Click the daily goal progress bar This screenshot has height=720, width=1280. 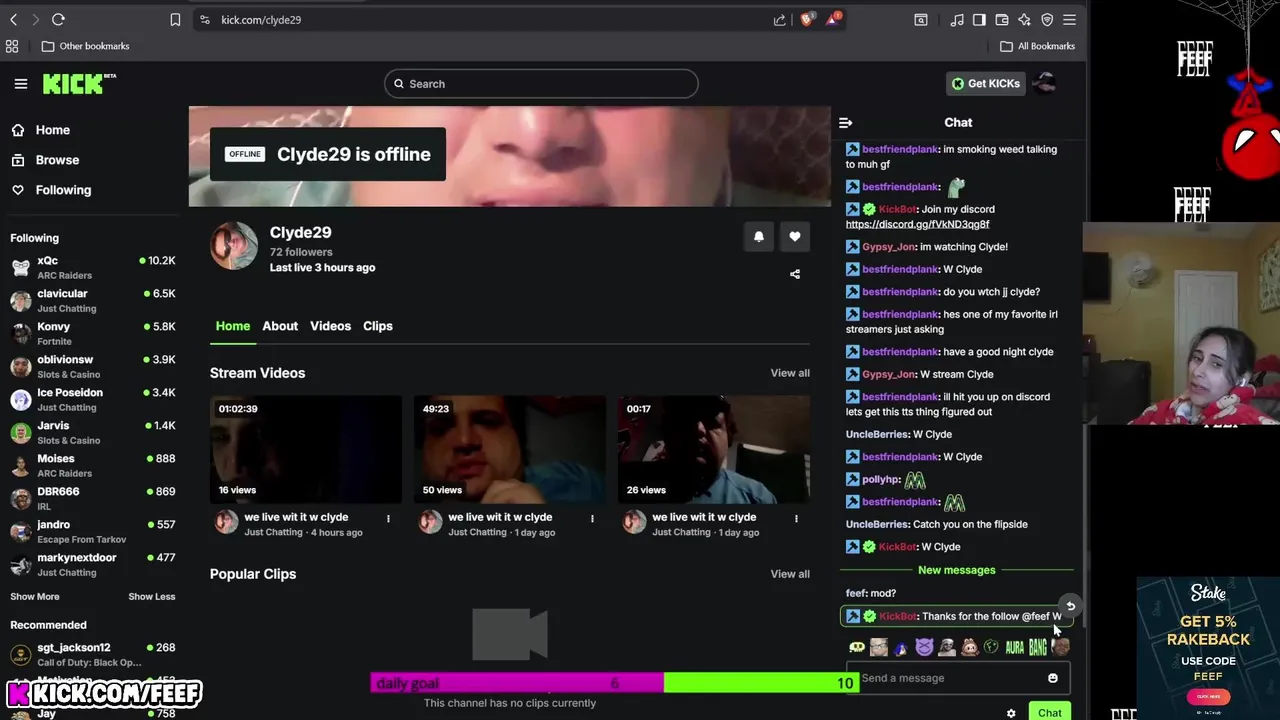tap(615, 683)
